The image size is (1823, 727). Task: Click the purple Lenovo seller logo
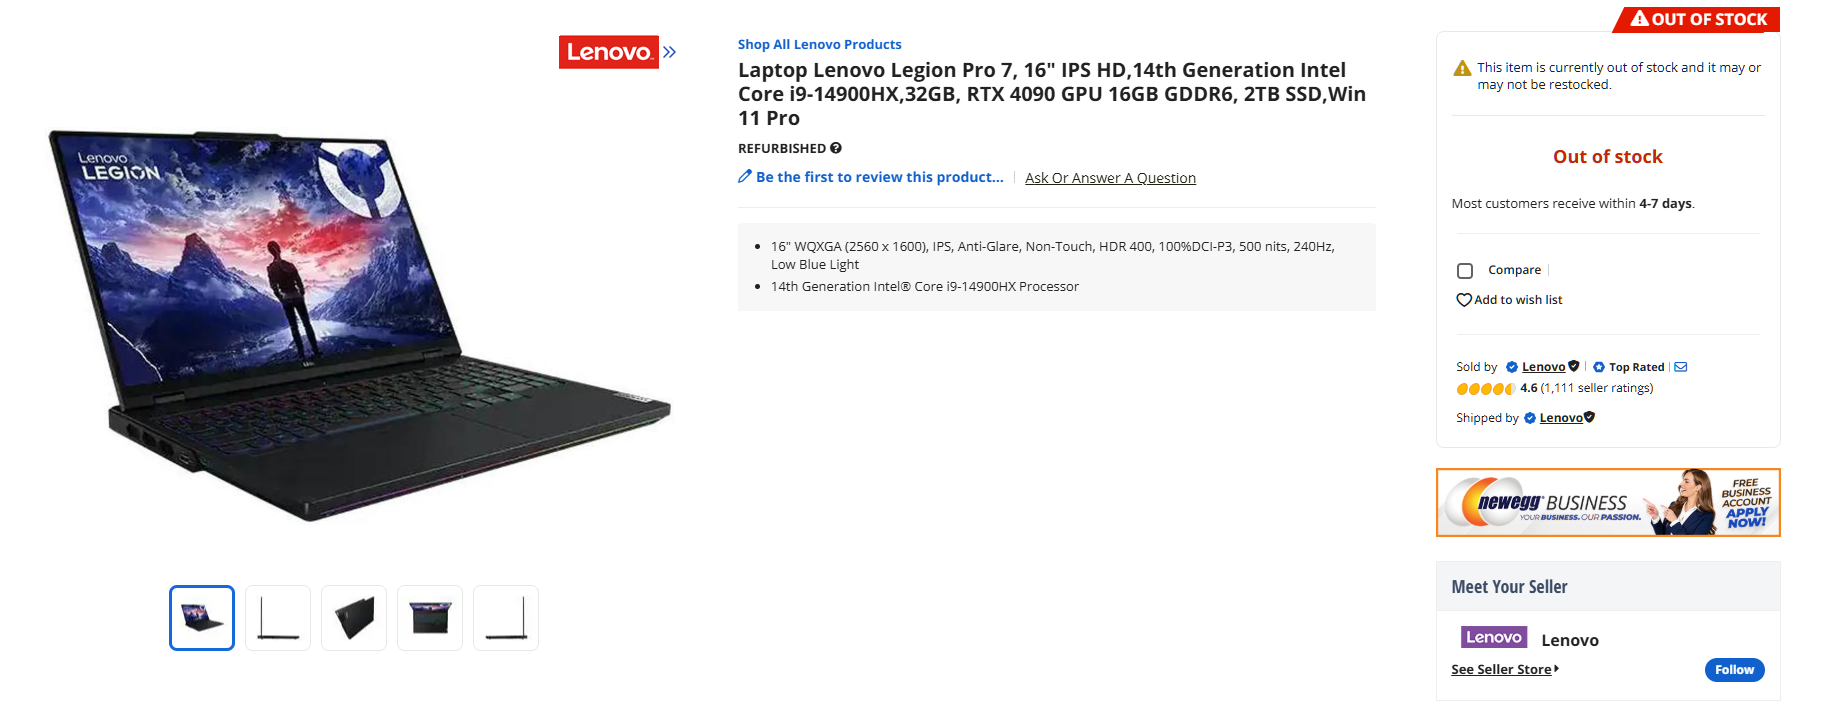(x=1494, y=637)
